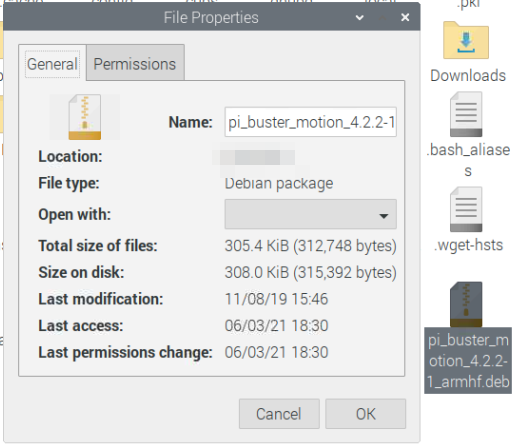Click the pi_buster_motion_4.2.2-1_armhf.deb file label
Screen dimensions: 518x447
(468, 361)
